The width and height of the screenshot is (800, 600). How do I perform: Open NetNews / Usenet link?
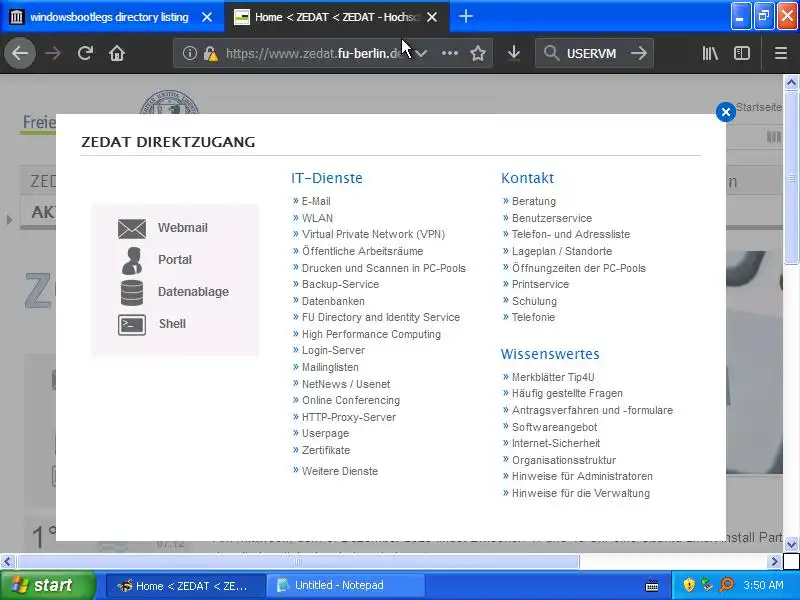[x=346, y=384]
